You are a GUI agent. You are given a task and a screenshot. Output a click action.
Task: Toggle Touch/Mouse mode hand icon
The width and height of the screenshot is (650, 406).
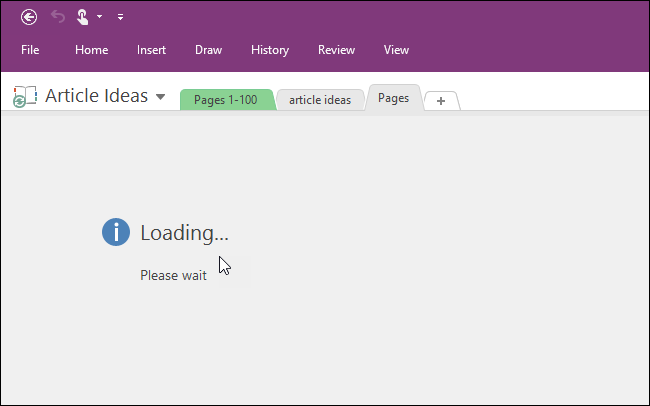[x=82, y=17]
